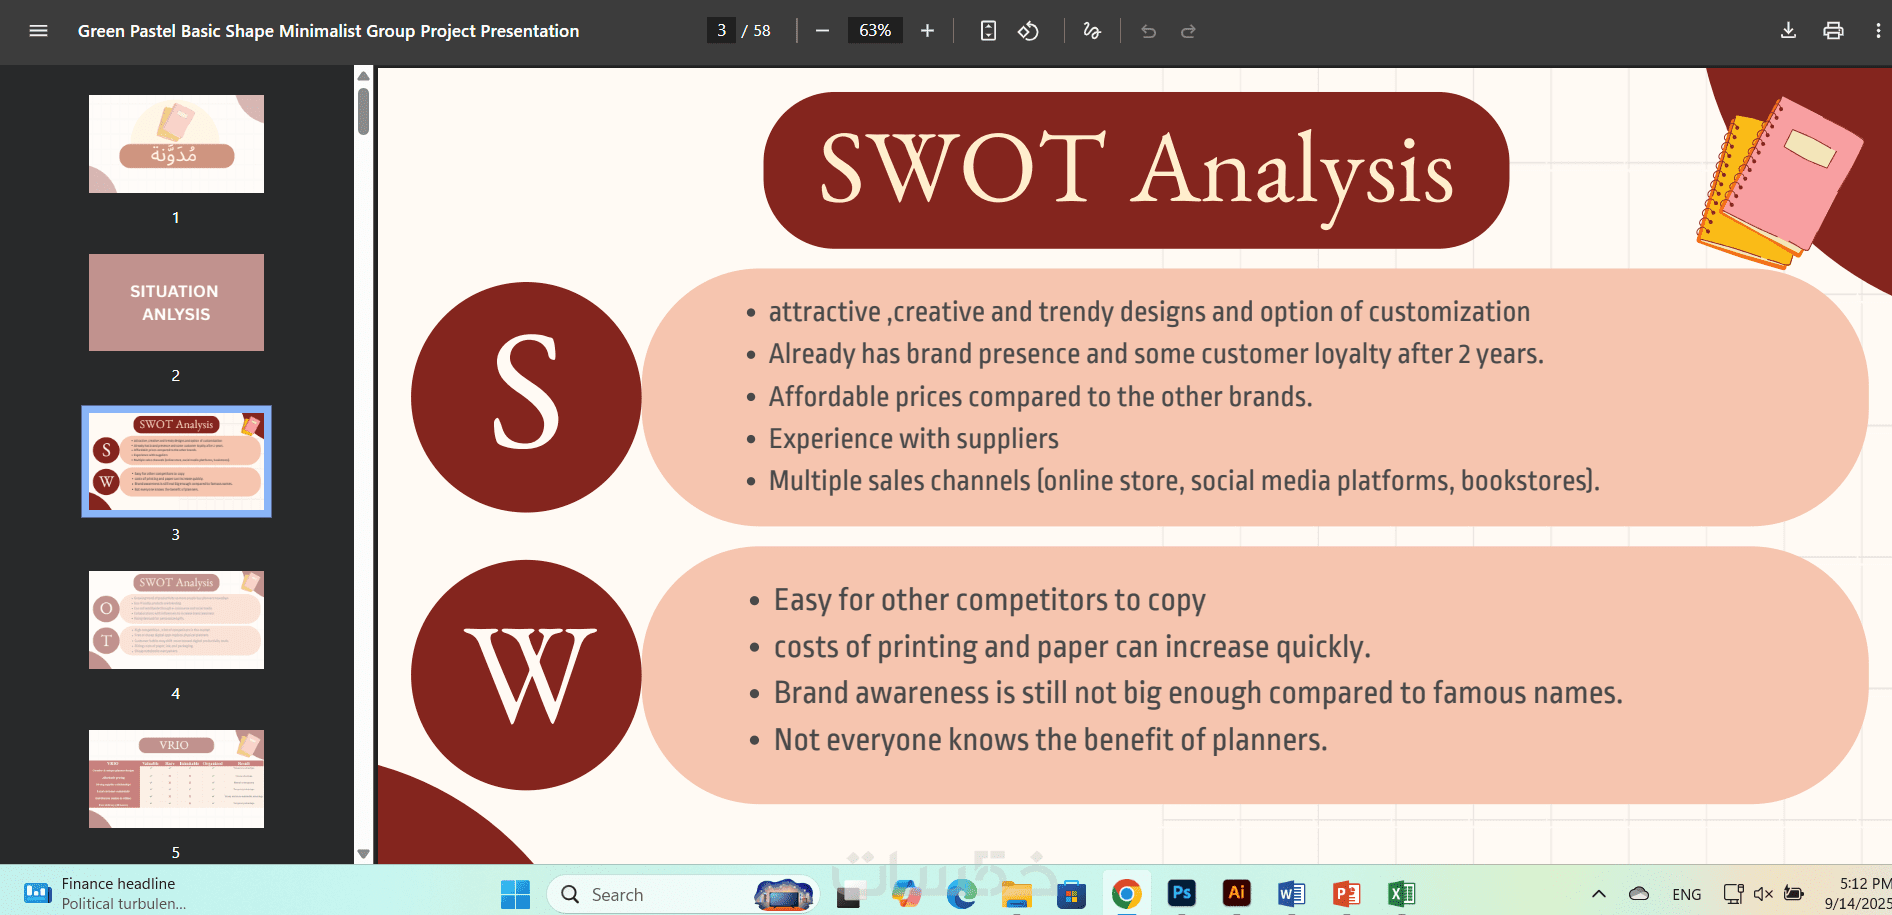The width and height of the screenshot is (1892, 915).
Task: Click the ENG language indicator
Action: tap(1686, 894)
